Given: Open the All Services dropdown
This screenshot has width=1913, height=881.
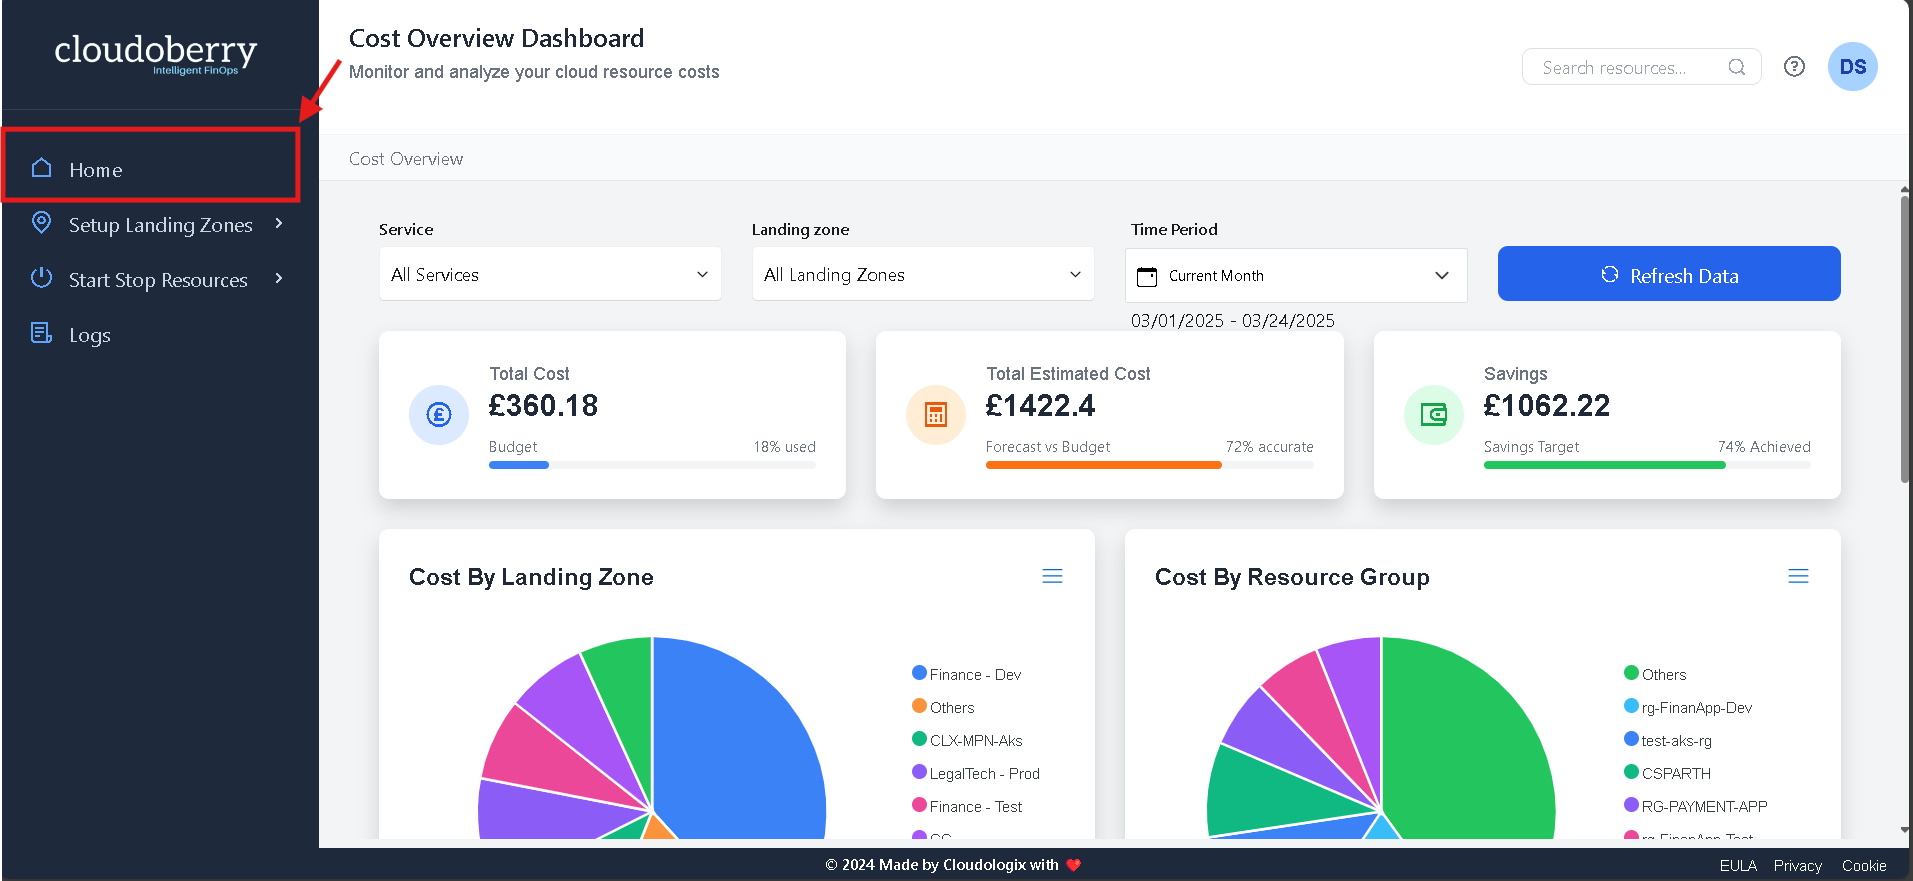Looking at the screenshot, I should tap(550, 274).
